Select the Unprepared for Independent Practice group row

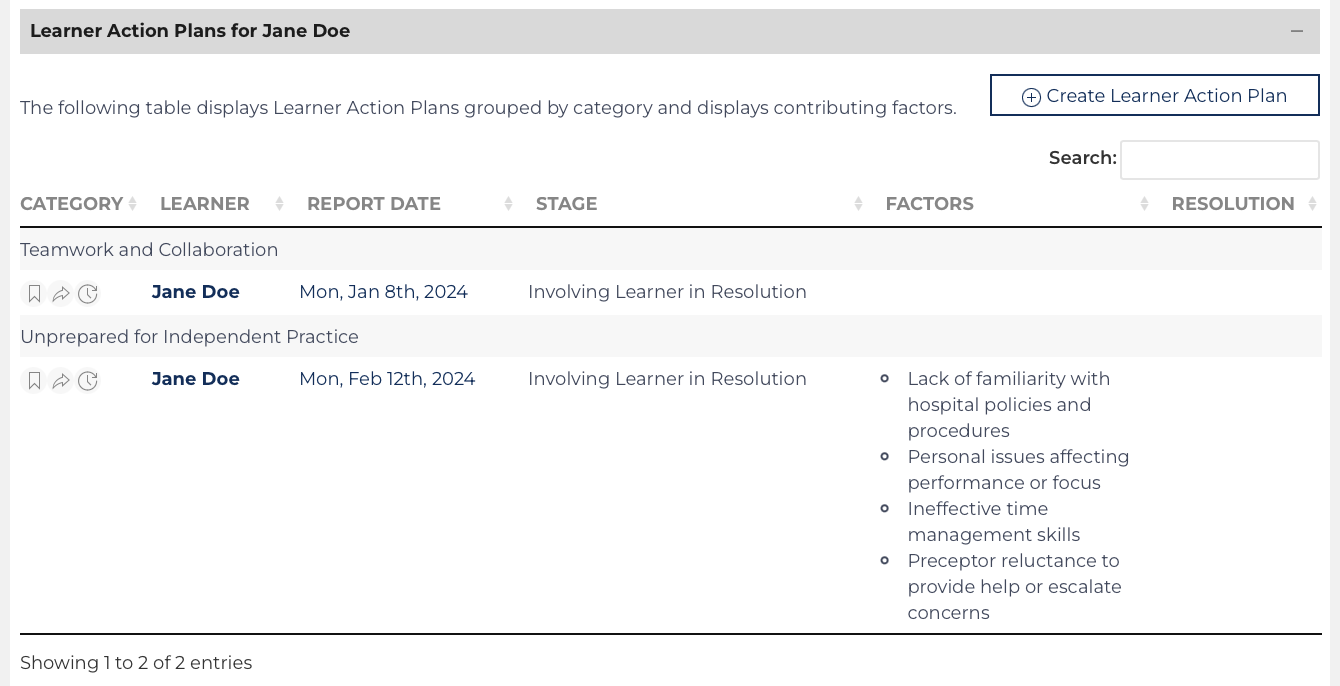tap(189, 337)
